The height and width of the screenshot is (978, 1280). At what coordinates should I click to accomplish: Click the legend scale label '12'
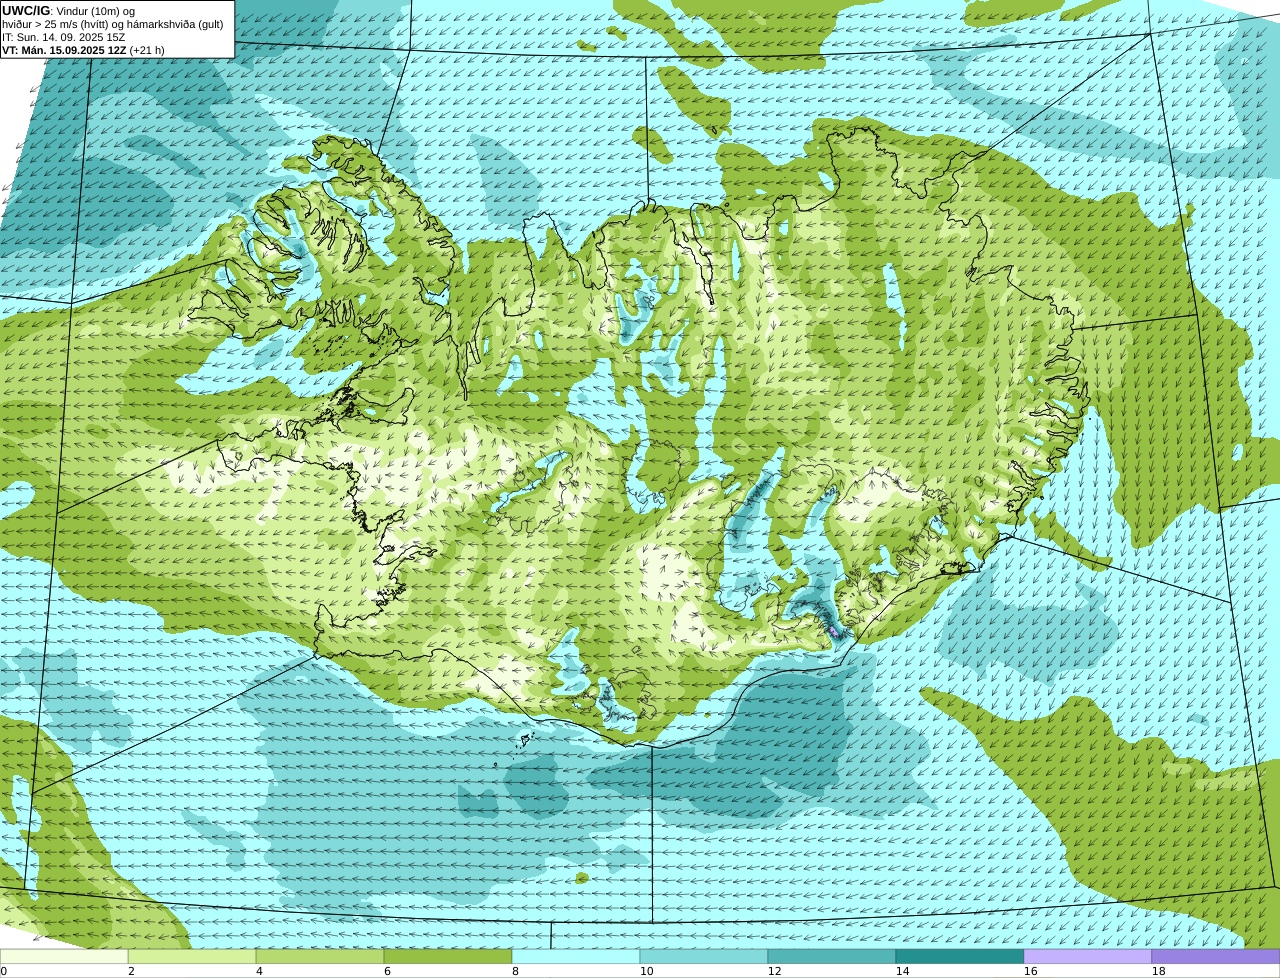tap(774, 971)
